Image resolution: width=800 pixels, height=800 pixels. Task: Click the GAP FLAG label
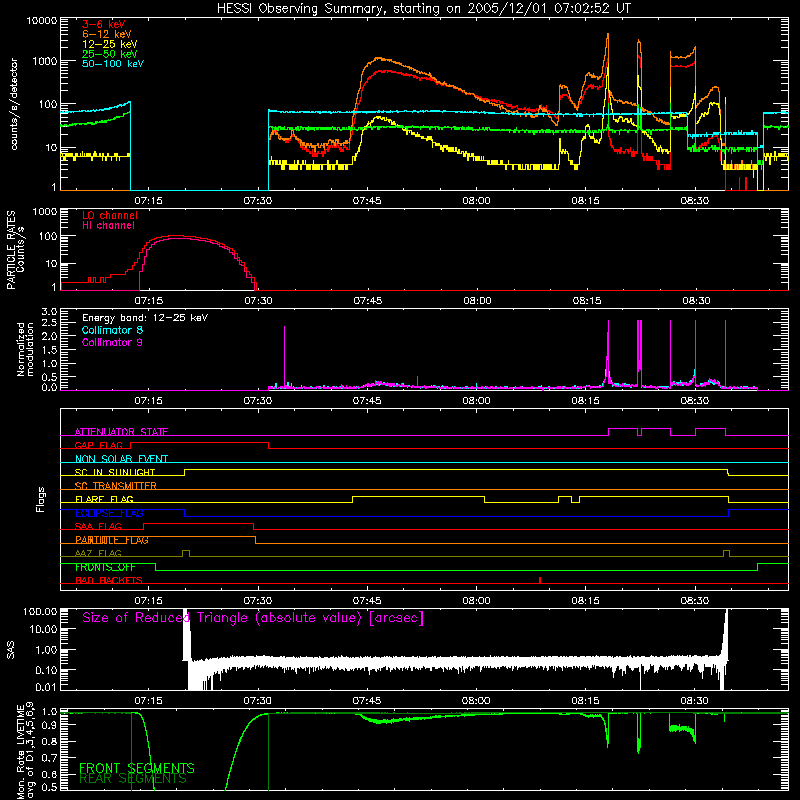[98, 445]
